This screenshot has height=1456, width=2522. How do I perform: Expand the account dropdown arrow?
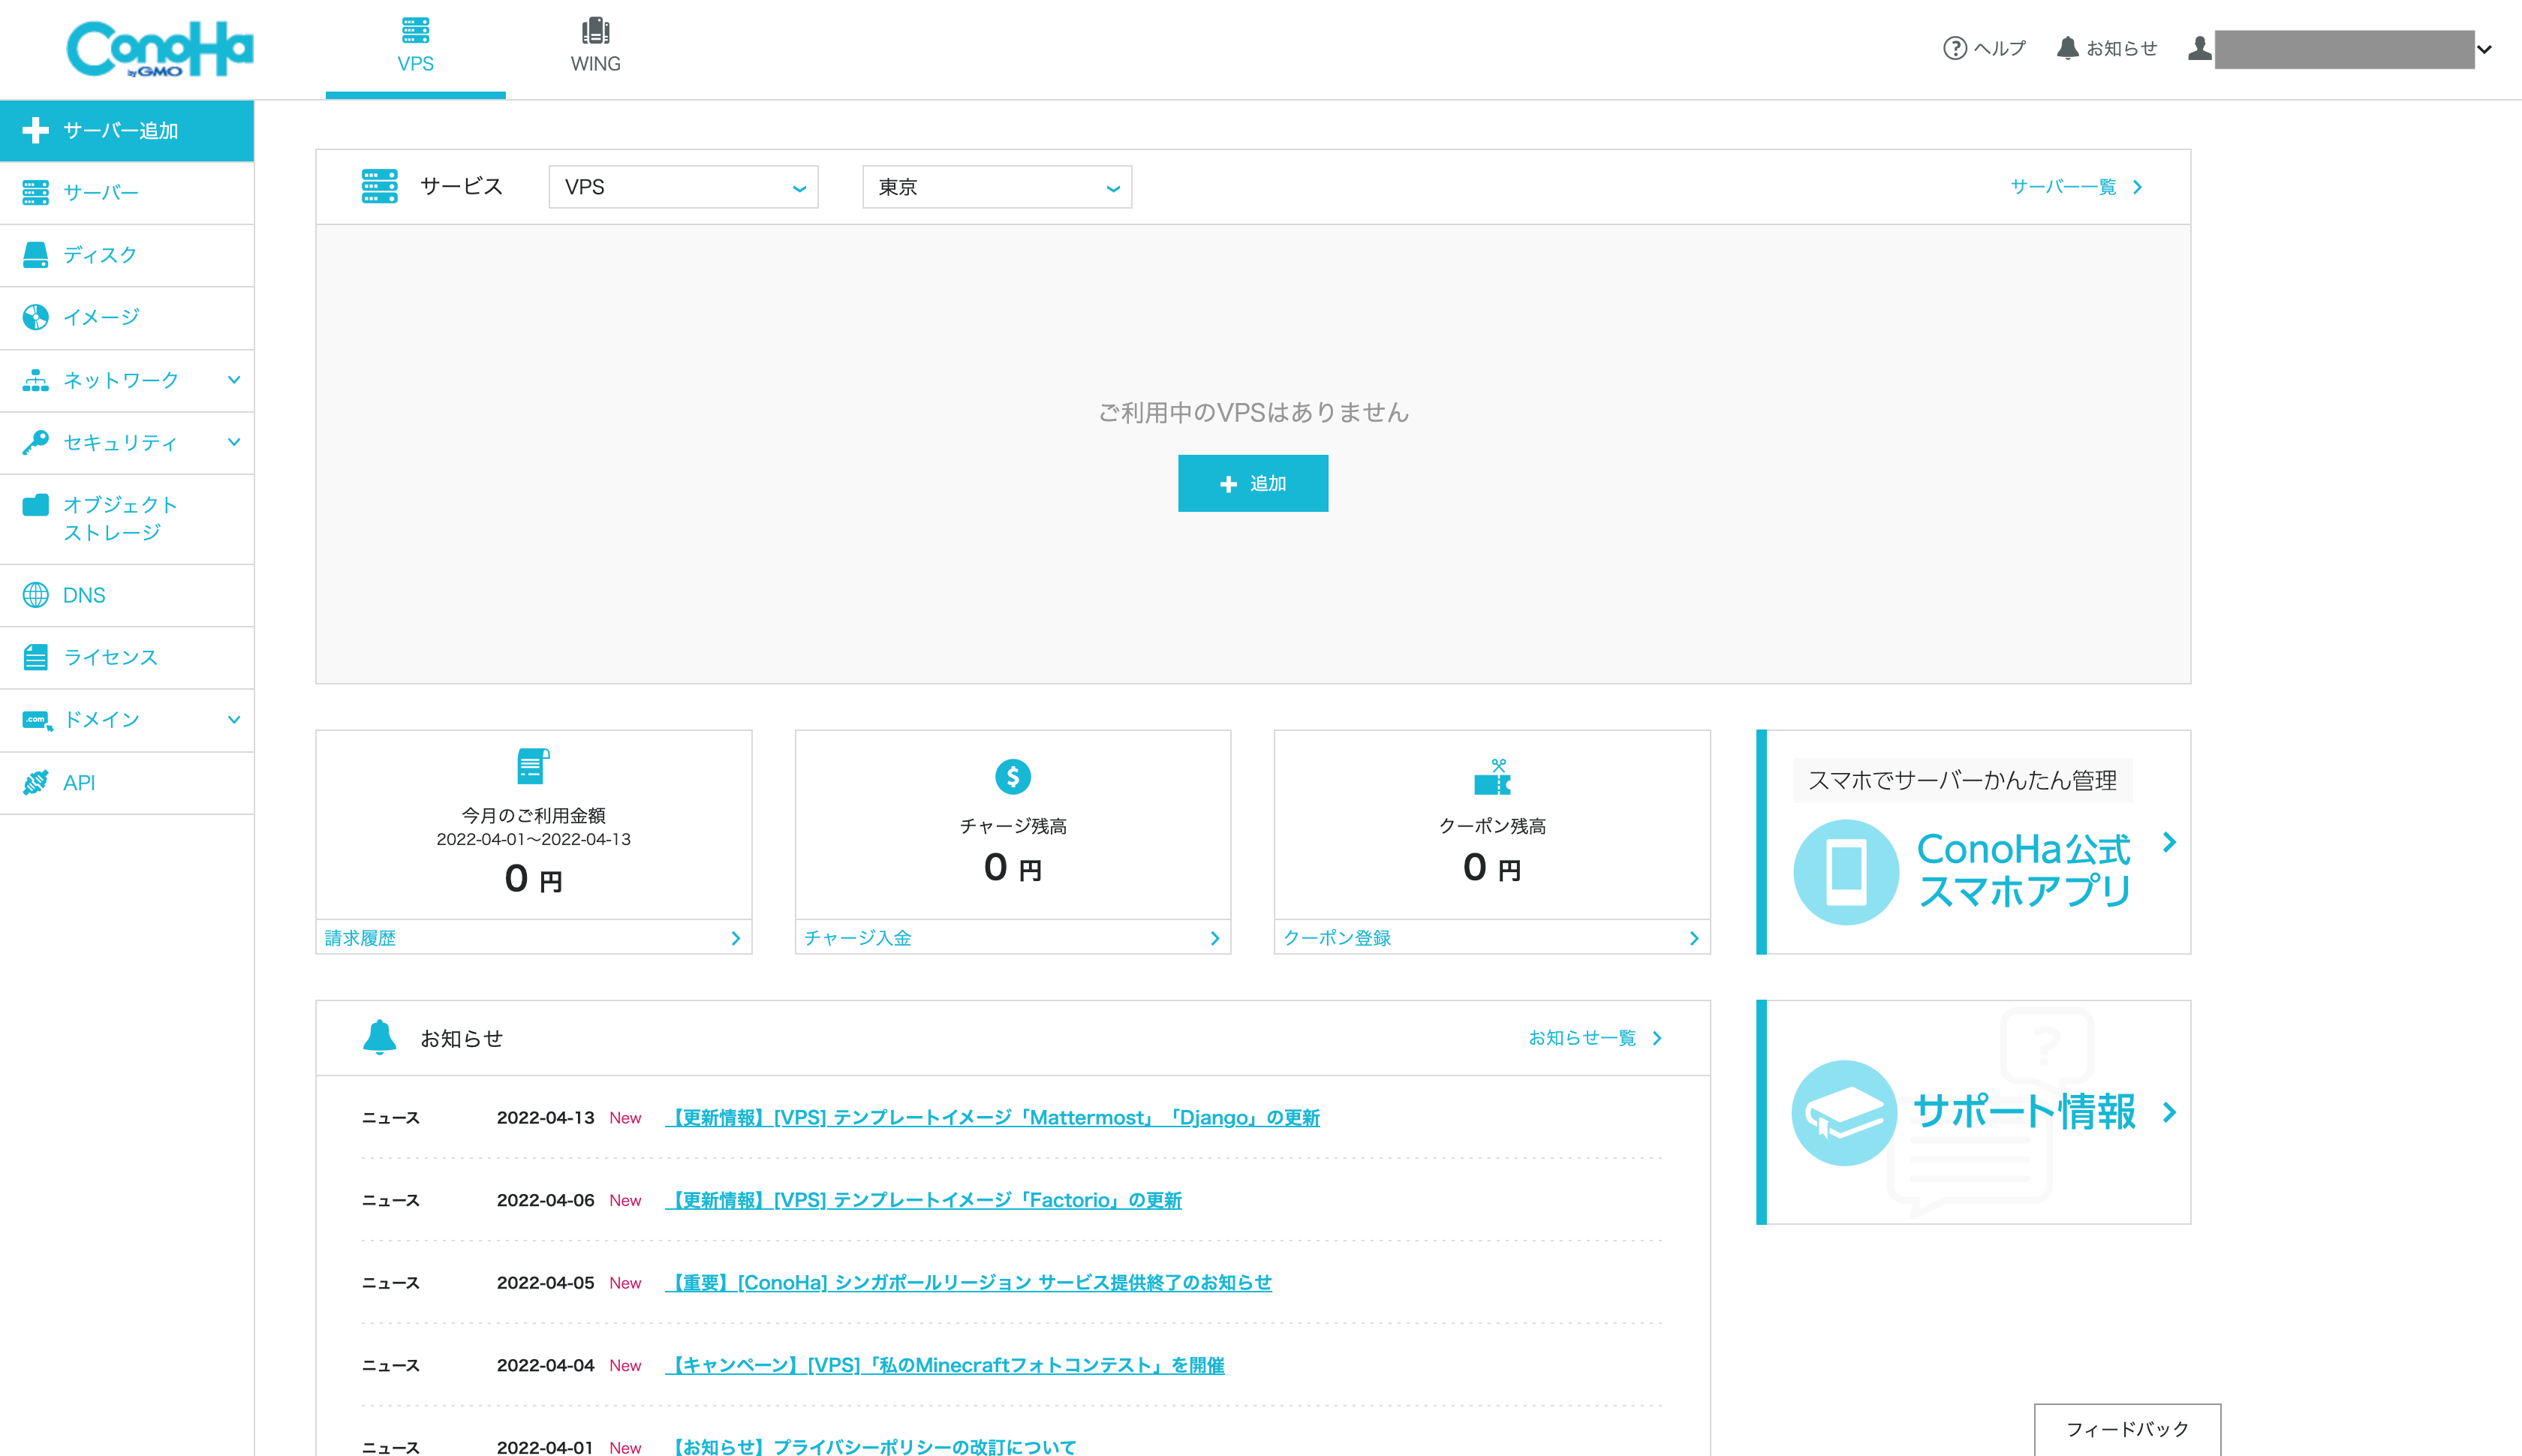[x=2484, y=49]
